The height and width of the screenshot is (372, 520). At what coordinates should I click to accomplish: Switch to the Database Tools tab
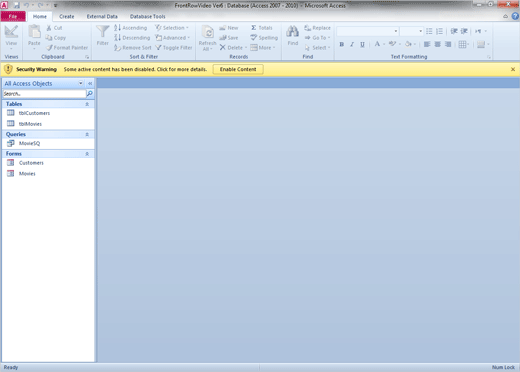148,16
